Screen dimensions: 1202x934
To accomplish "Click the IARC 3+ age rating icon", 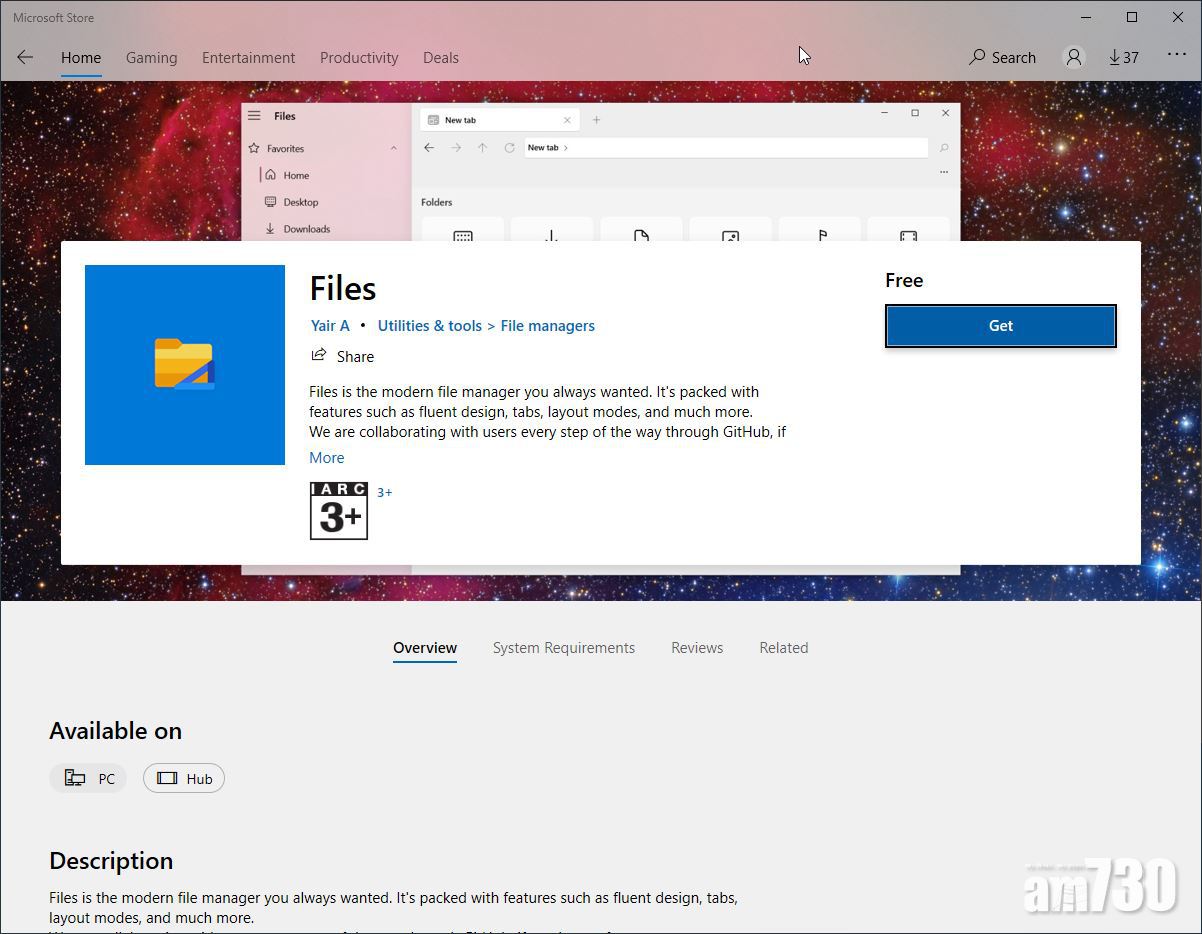I will [x=338, y=510].
